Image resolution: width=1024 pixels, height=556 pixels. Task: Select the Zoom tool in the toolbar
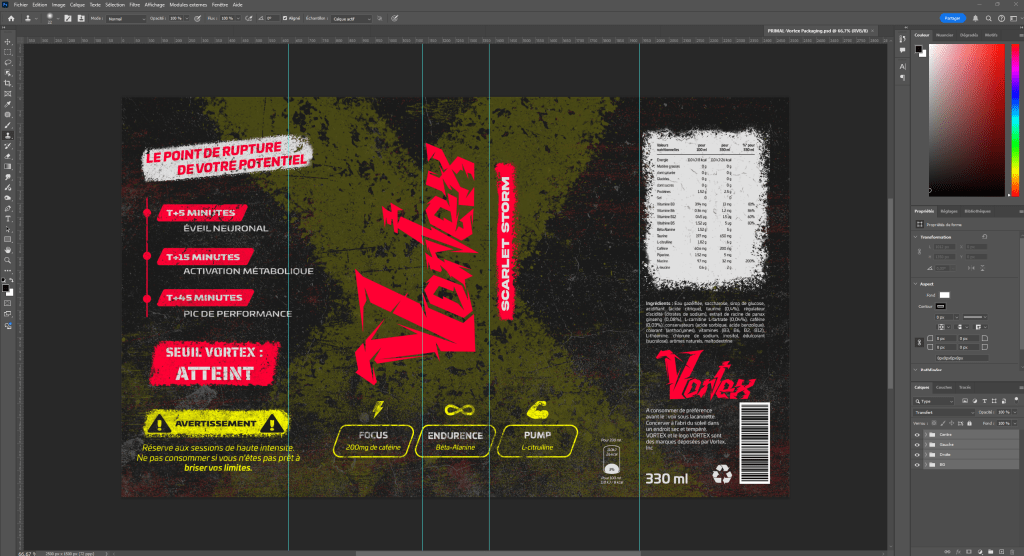pos(8,259)
